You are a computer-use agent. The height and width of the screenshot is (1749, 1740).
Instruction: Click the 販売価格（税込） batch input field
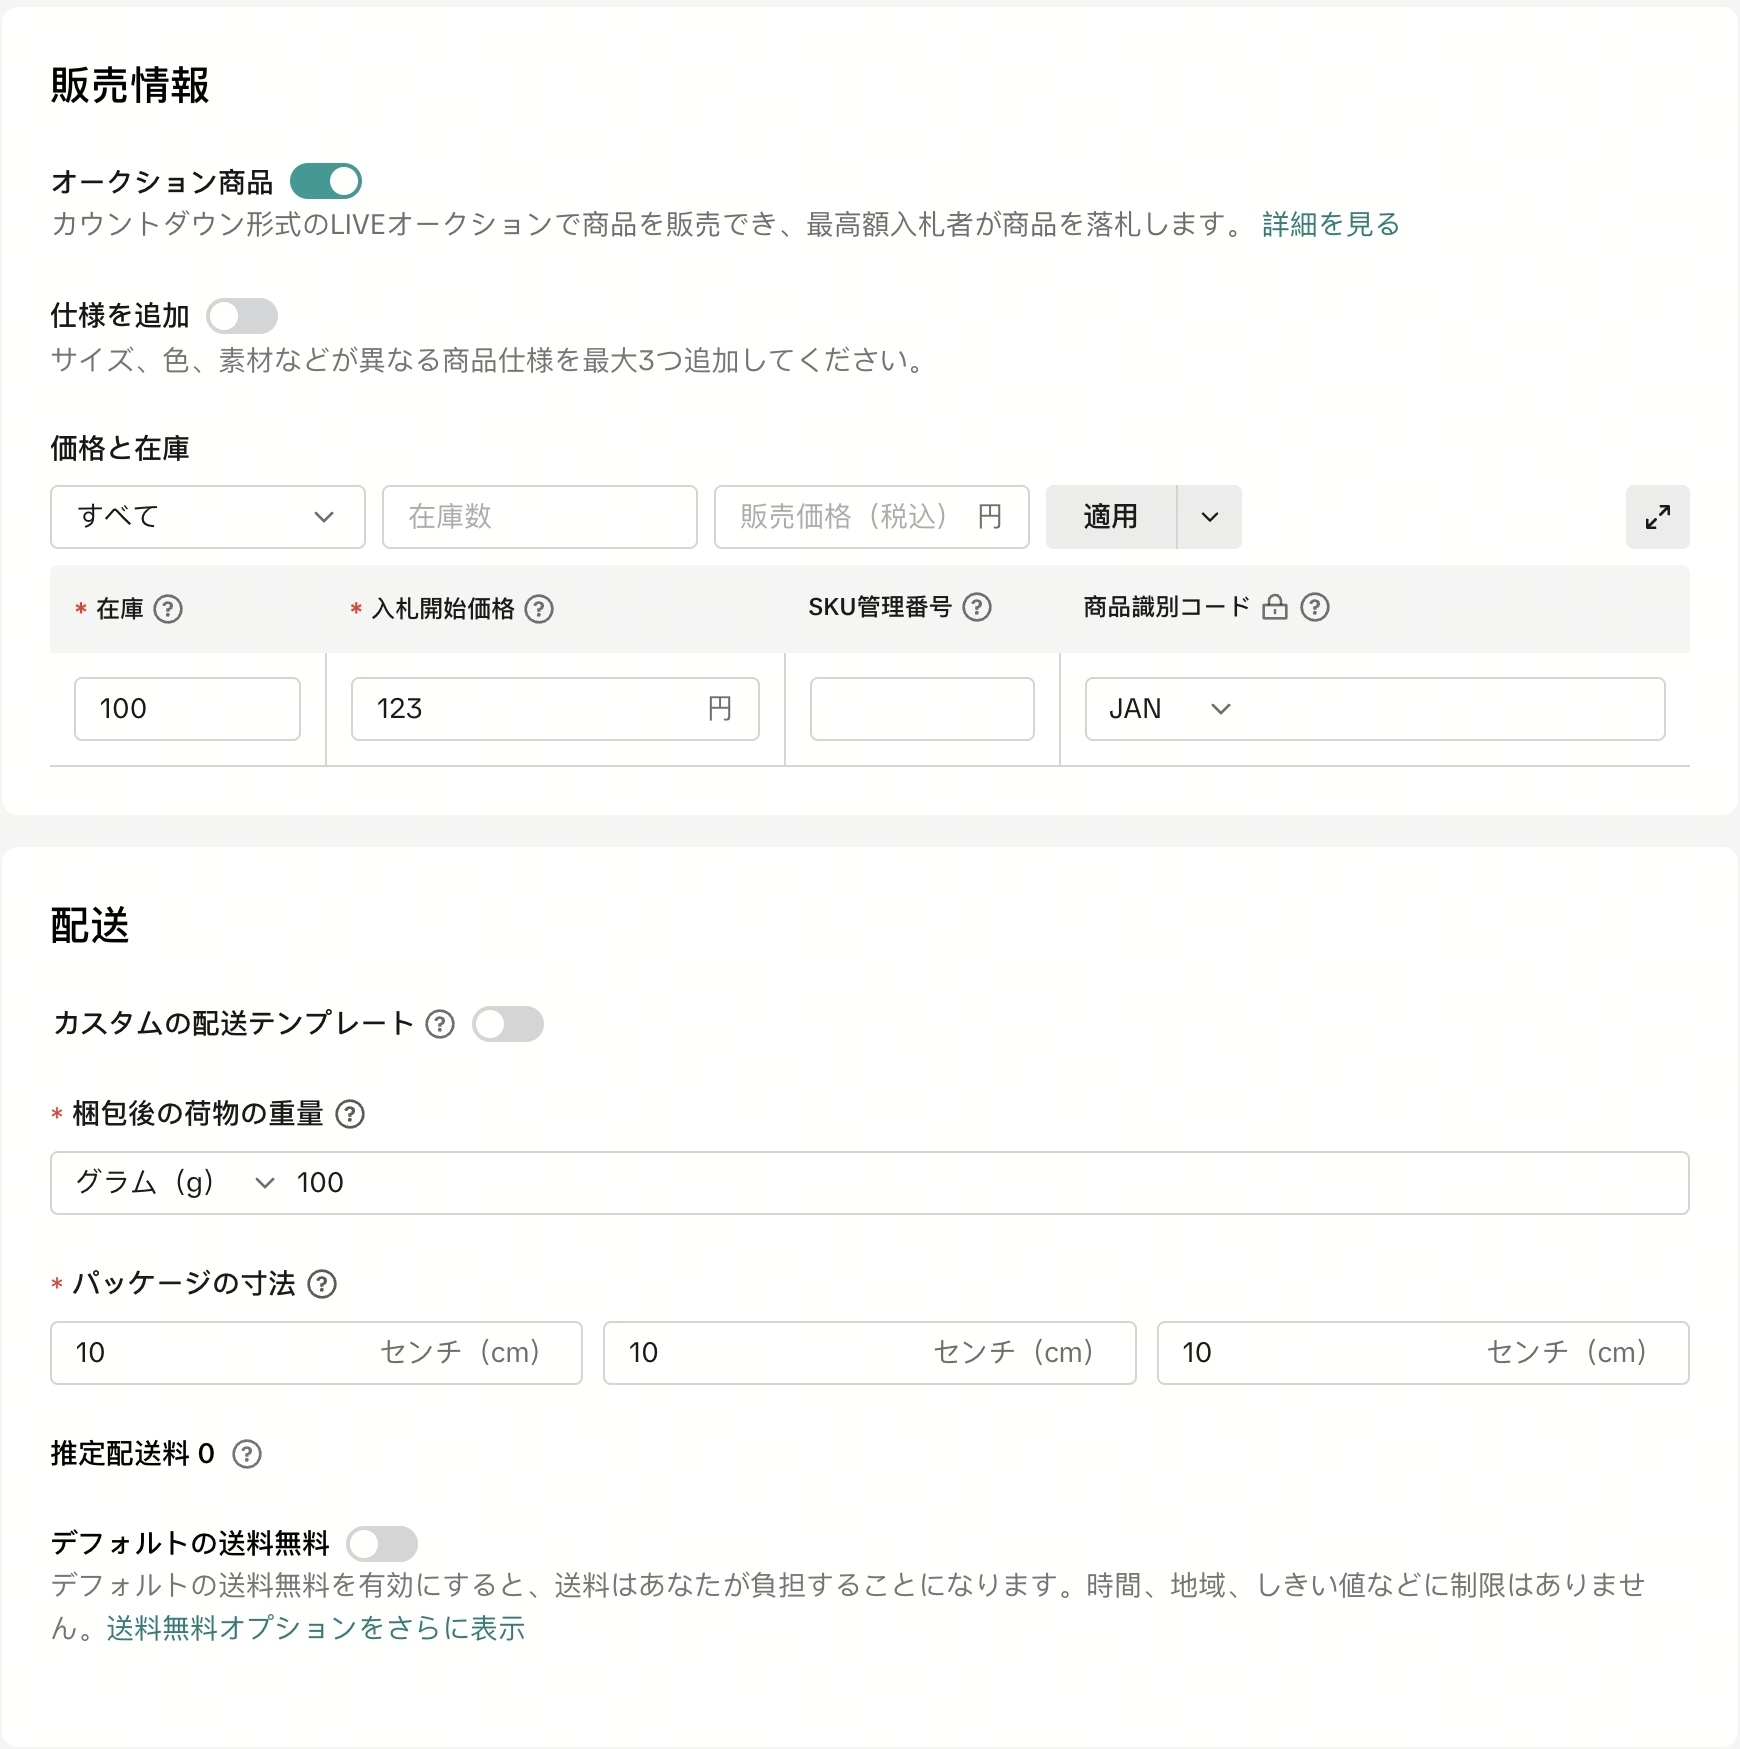pos(871,517)
